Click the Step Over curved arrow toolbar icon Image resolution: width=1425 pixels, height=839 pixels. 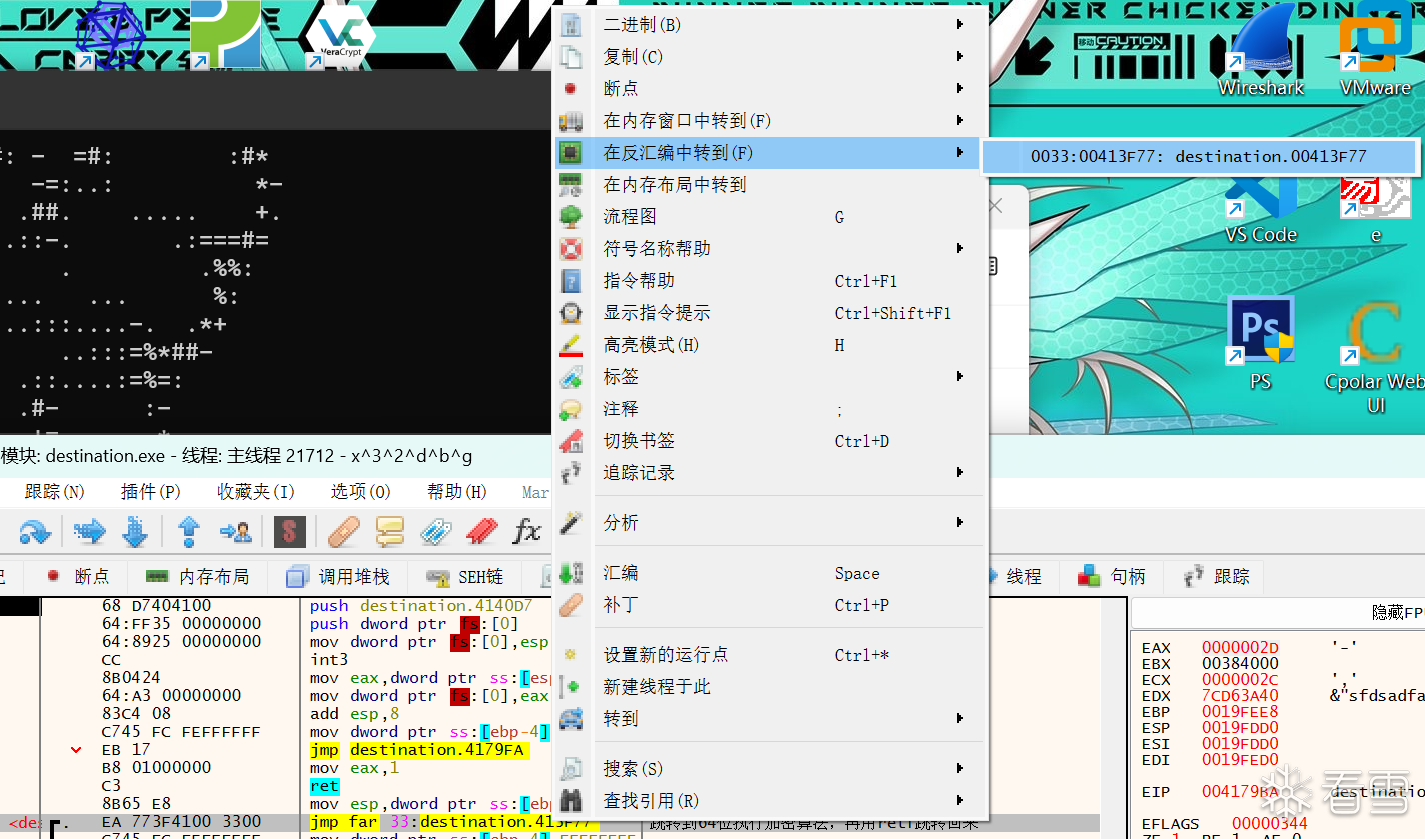(x=35, y=531)
